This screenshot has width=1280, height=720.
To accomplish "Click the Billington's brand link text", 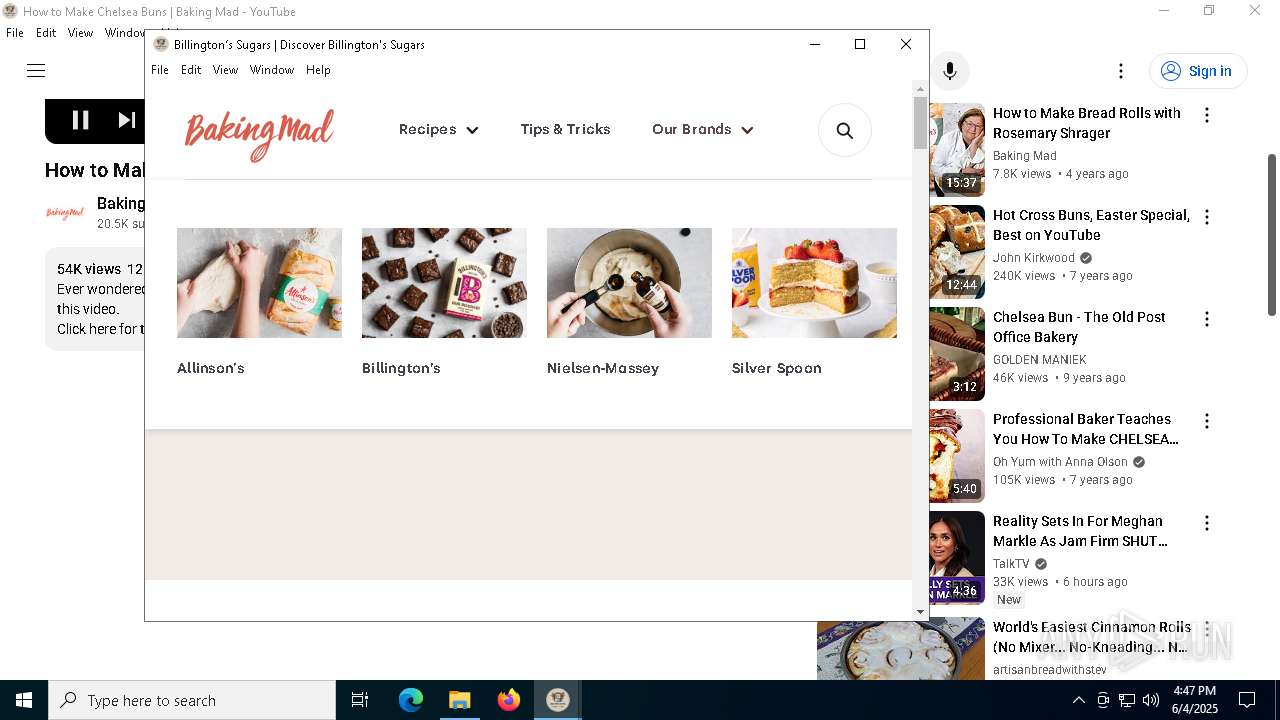I will click(x=401, y=368).
